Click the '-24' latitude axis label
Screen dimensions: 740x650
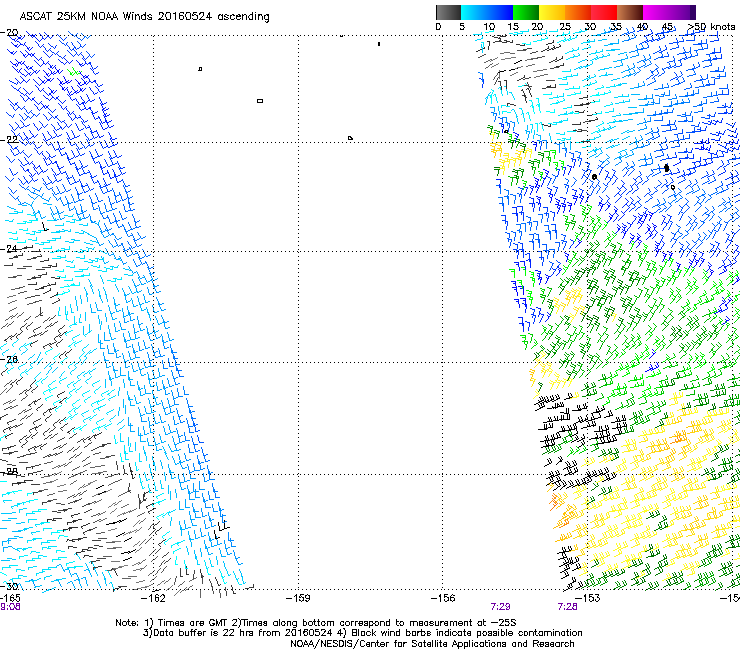(9, 248)
